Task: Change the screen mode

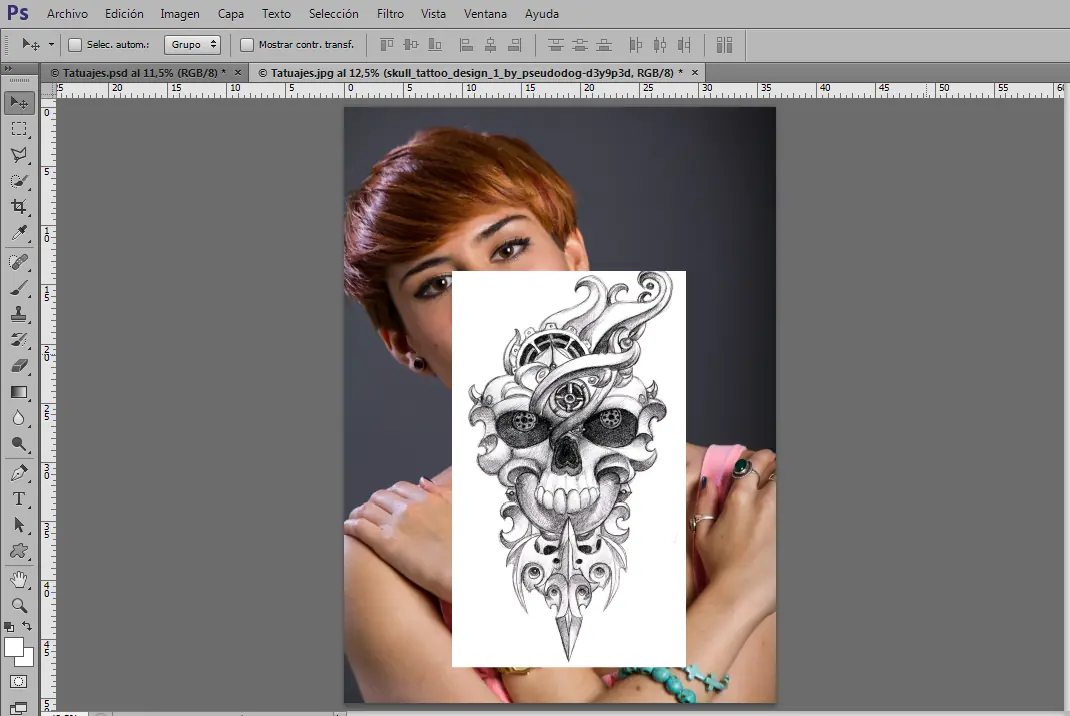Action: coord(18,708)
